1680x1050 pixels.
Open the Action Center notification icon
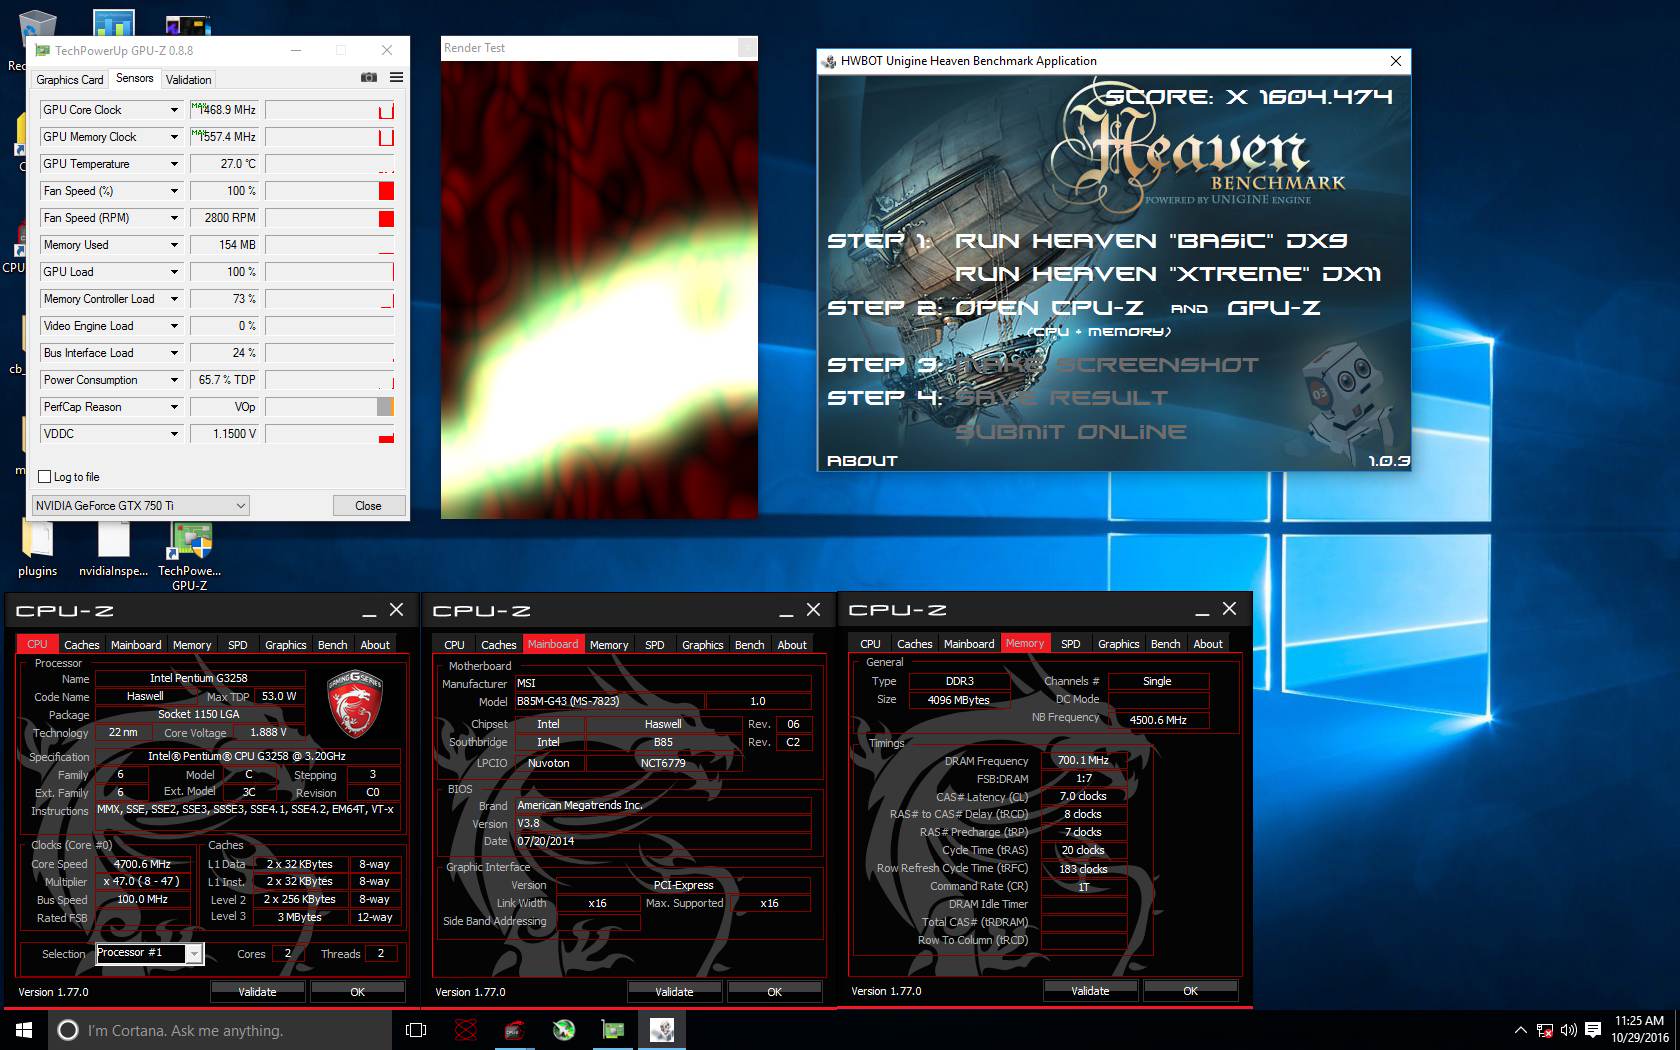click(x=1593, y=1030)
